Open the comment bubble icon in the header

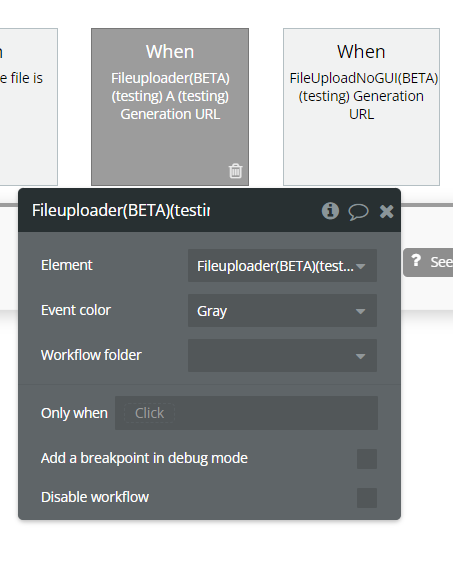[358, 212]
